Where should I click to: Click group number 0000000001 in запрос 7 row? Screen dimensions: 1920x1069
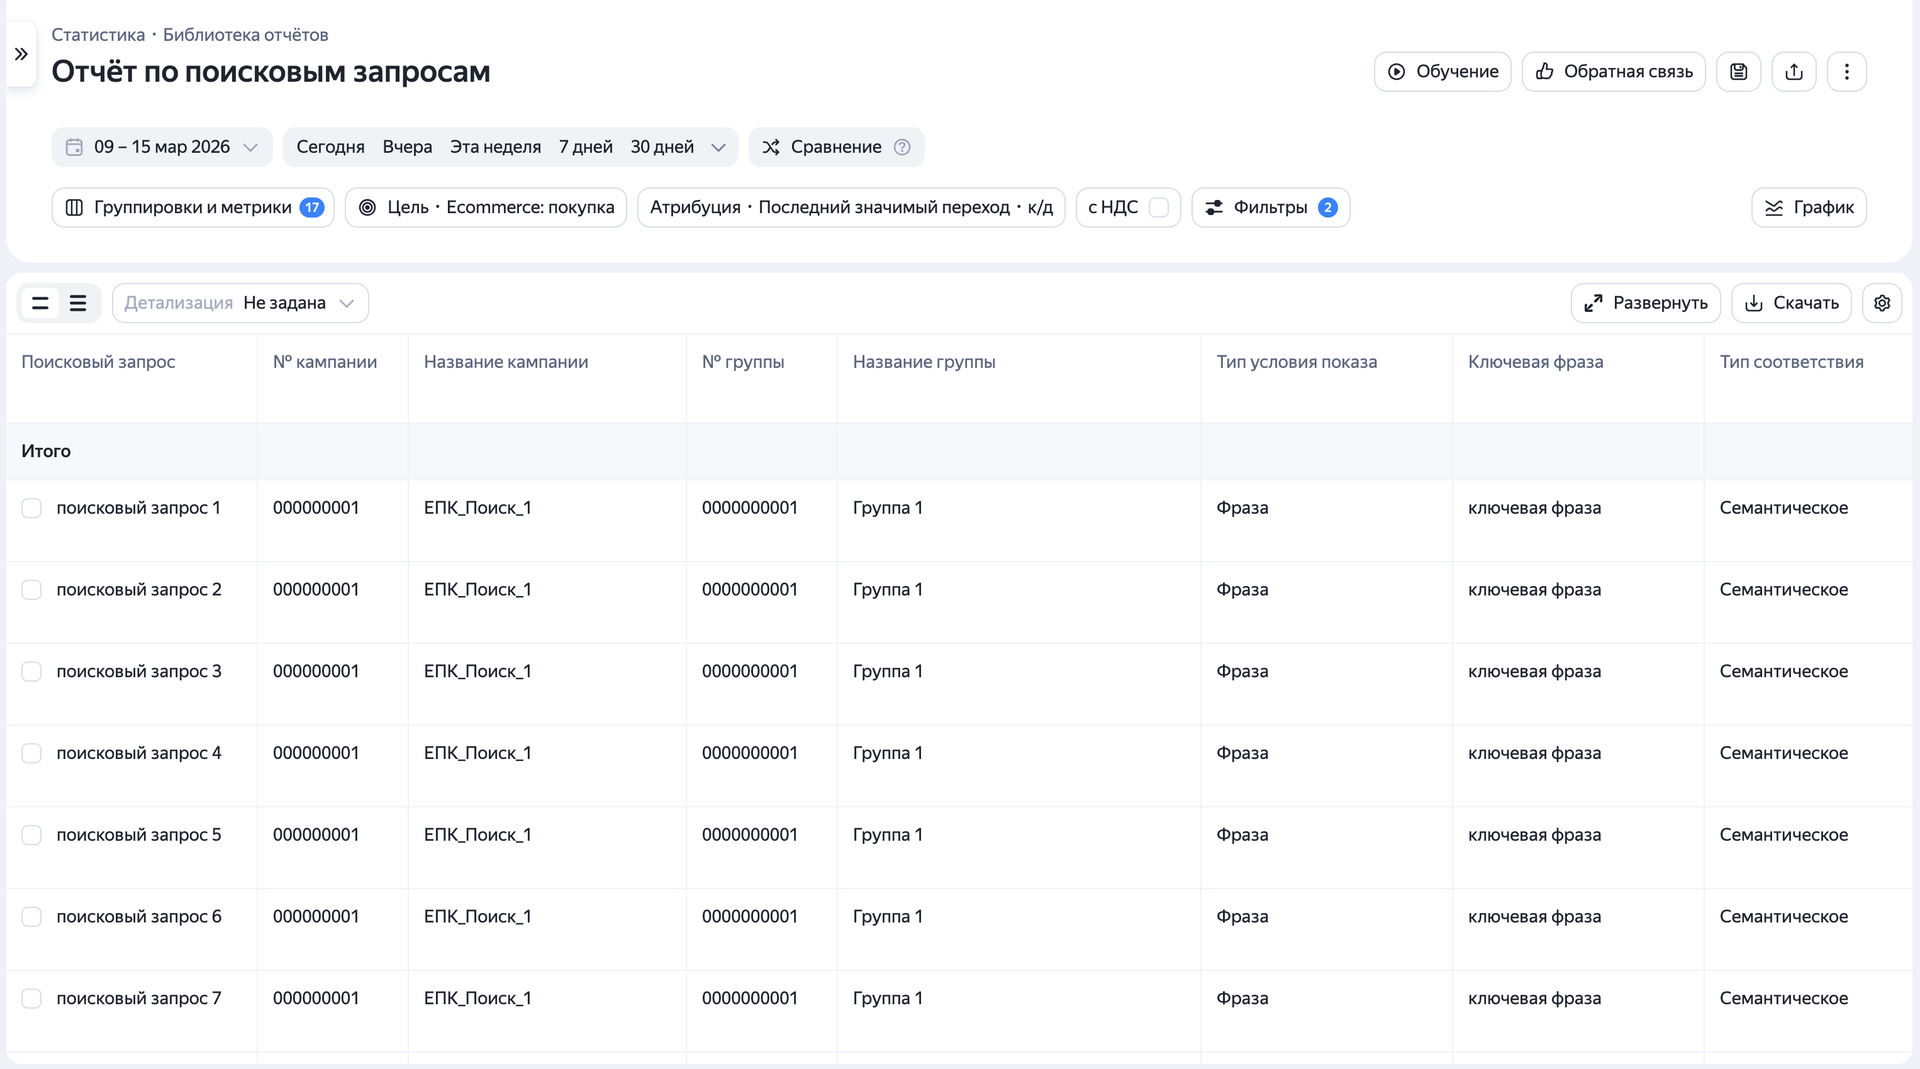click(750, 998)
